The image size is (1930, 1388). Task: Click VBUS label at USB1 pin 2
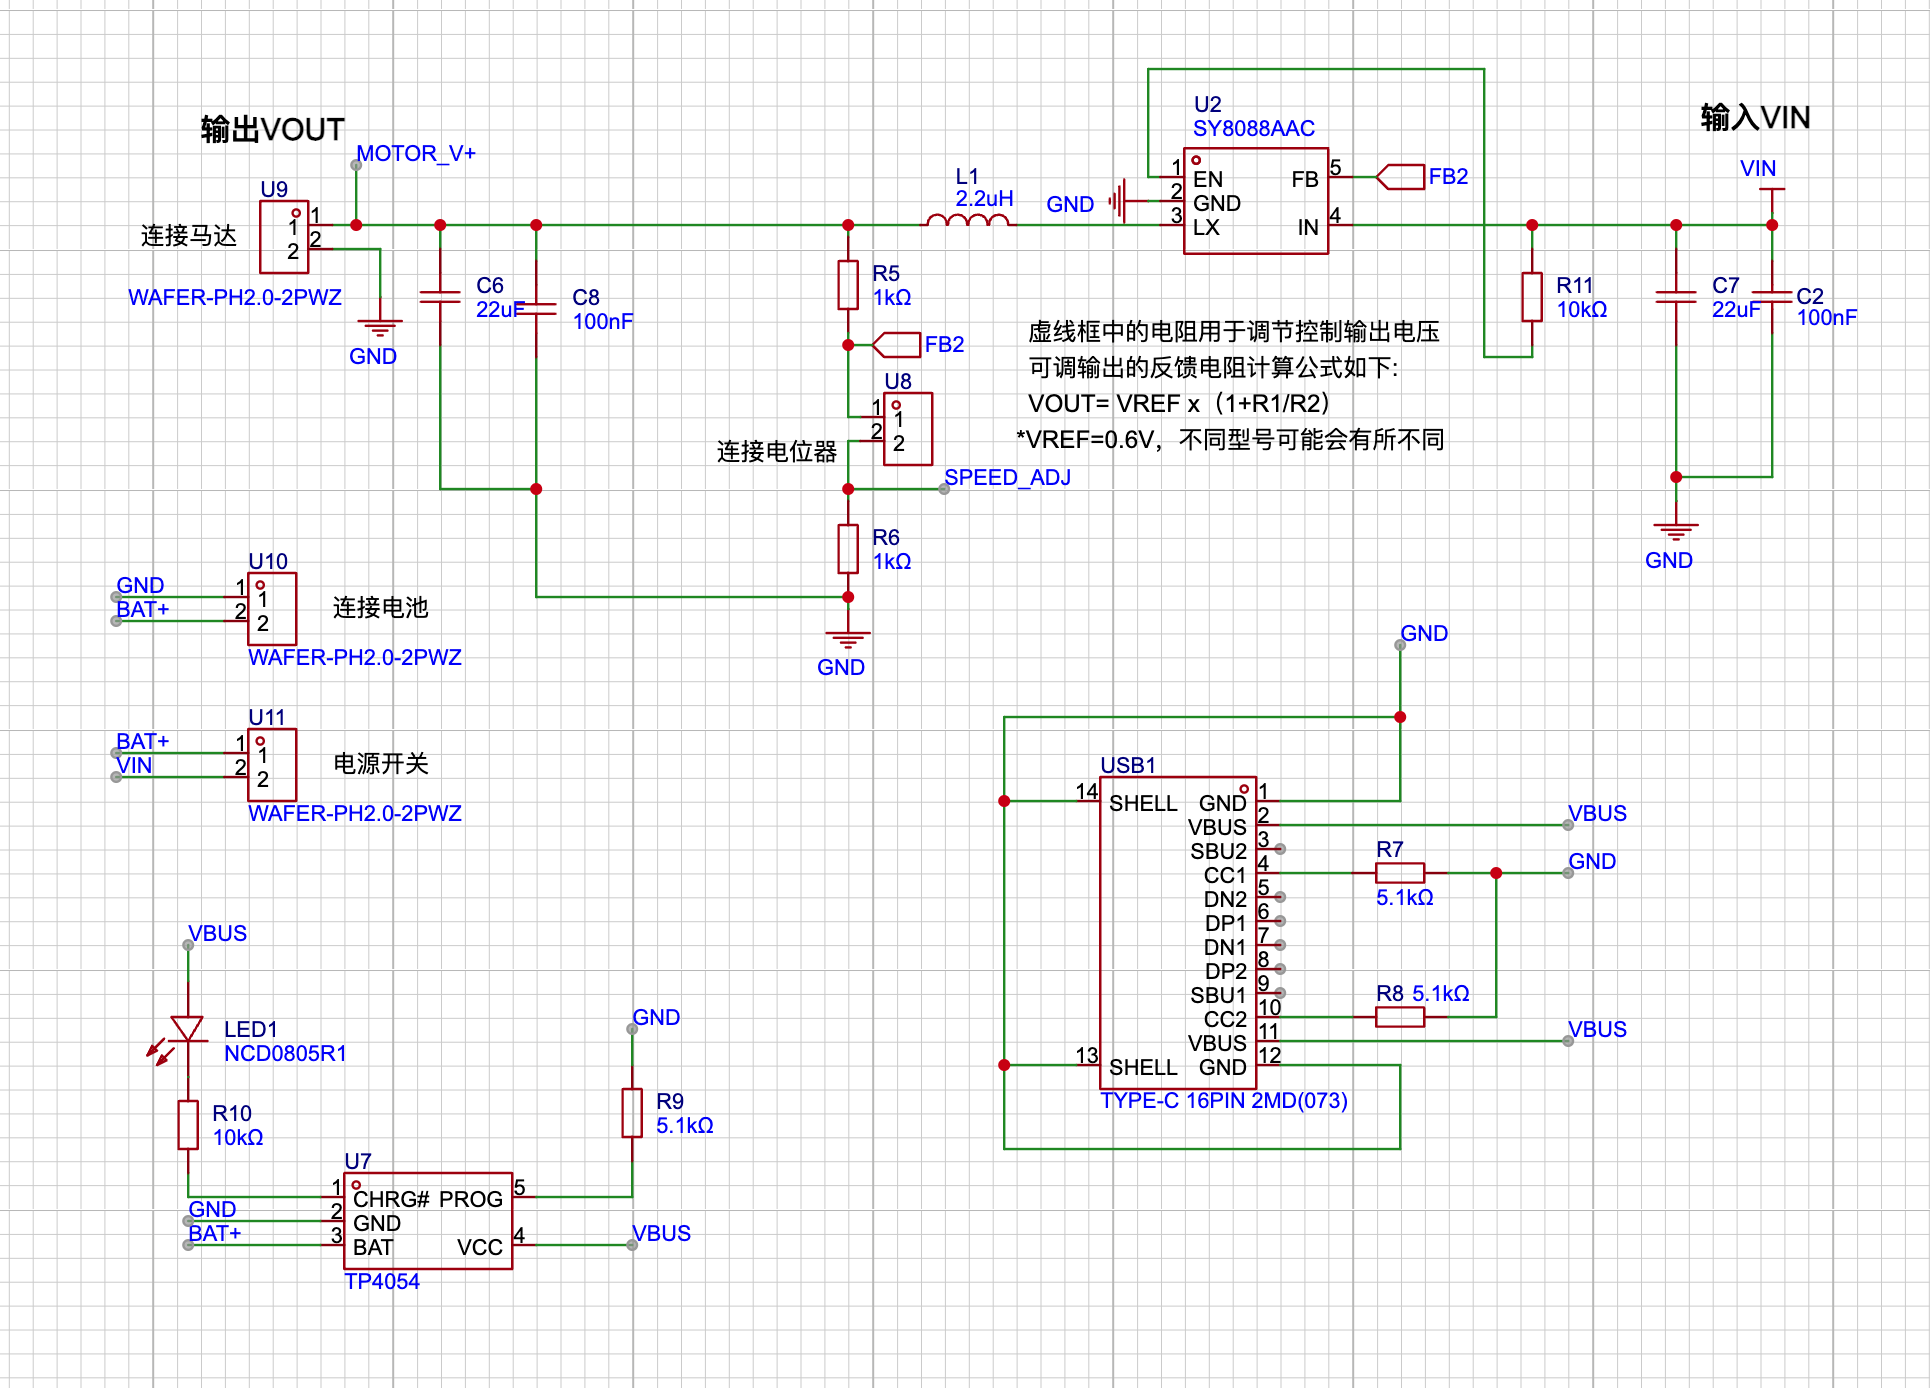click(1597, 813)
